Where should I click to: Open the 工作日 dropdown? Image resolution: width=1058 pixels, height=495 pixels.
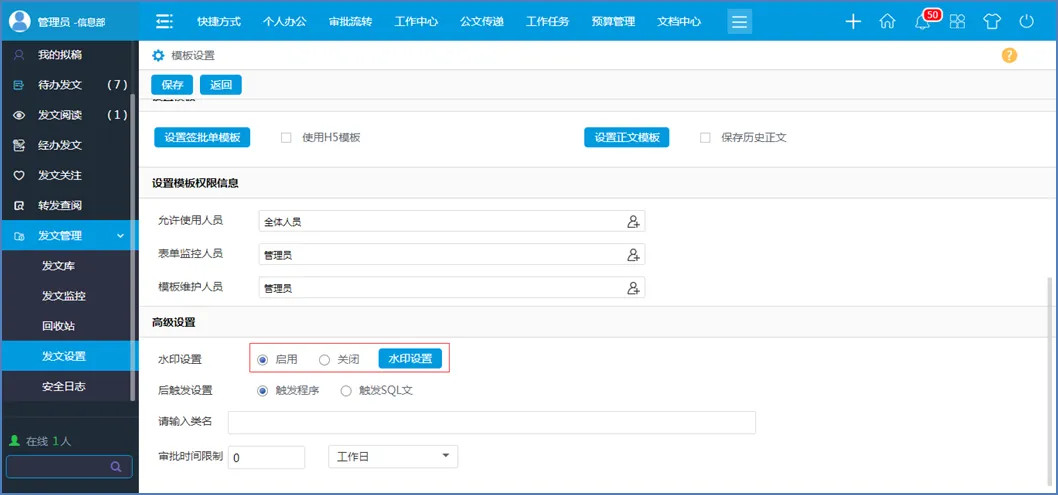tap(392, 457)
